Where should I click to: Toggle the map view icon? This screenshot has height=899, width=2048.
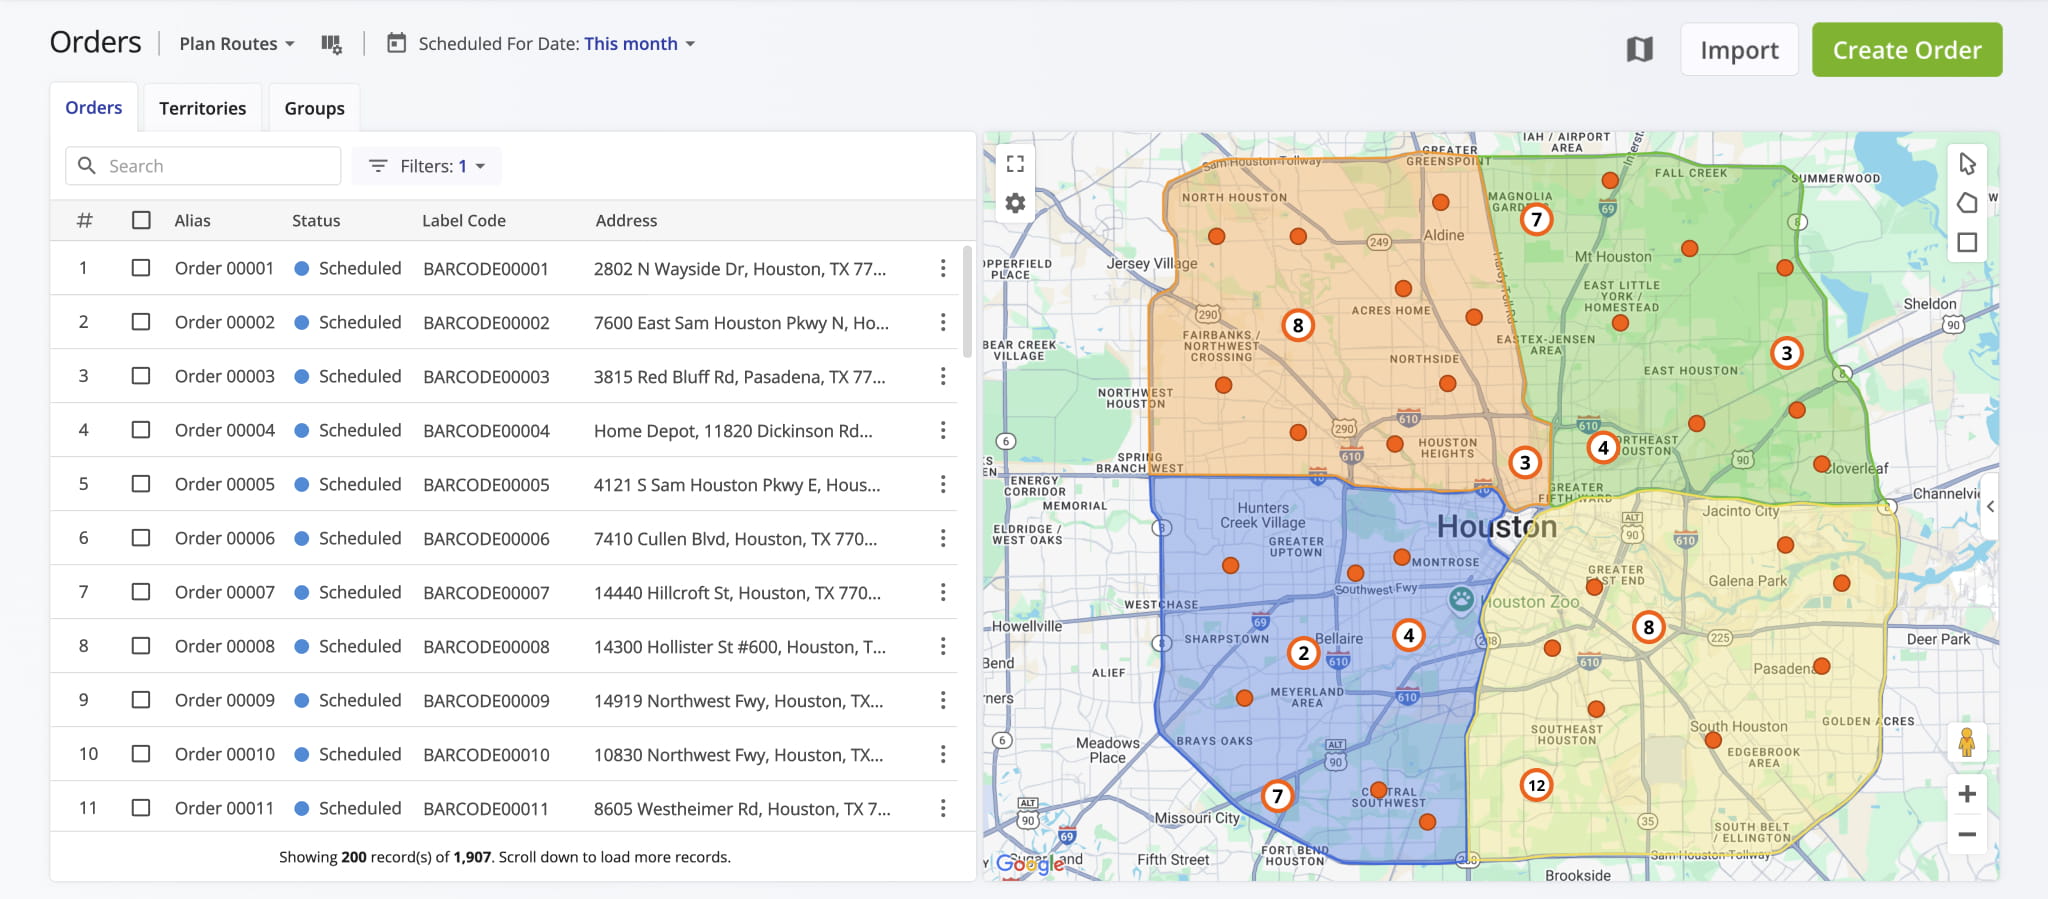[1639, 49]
